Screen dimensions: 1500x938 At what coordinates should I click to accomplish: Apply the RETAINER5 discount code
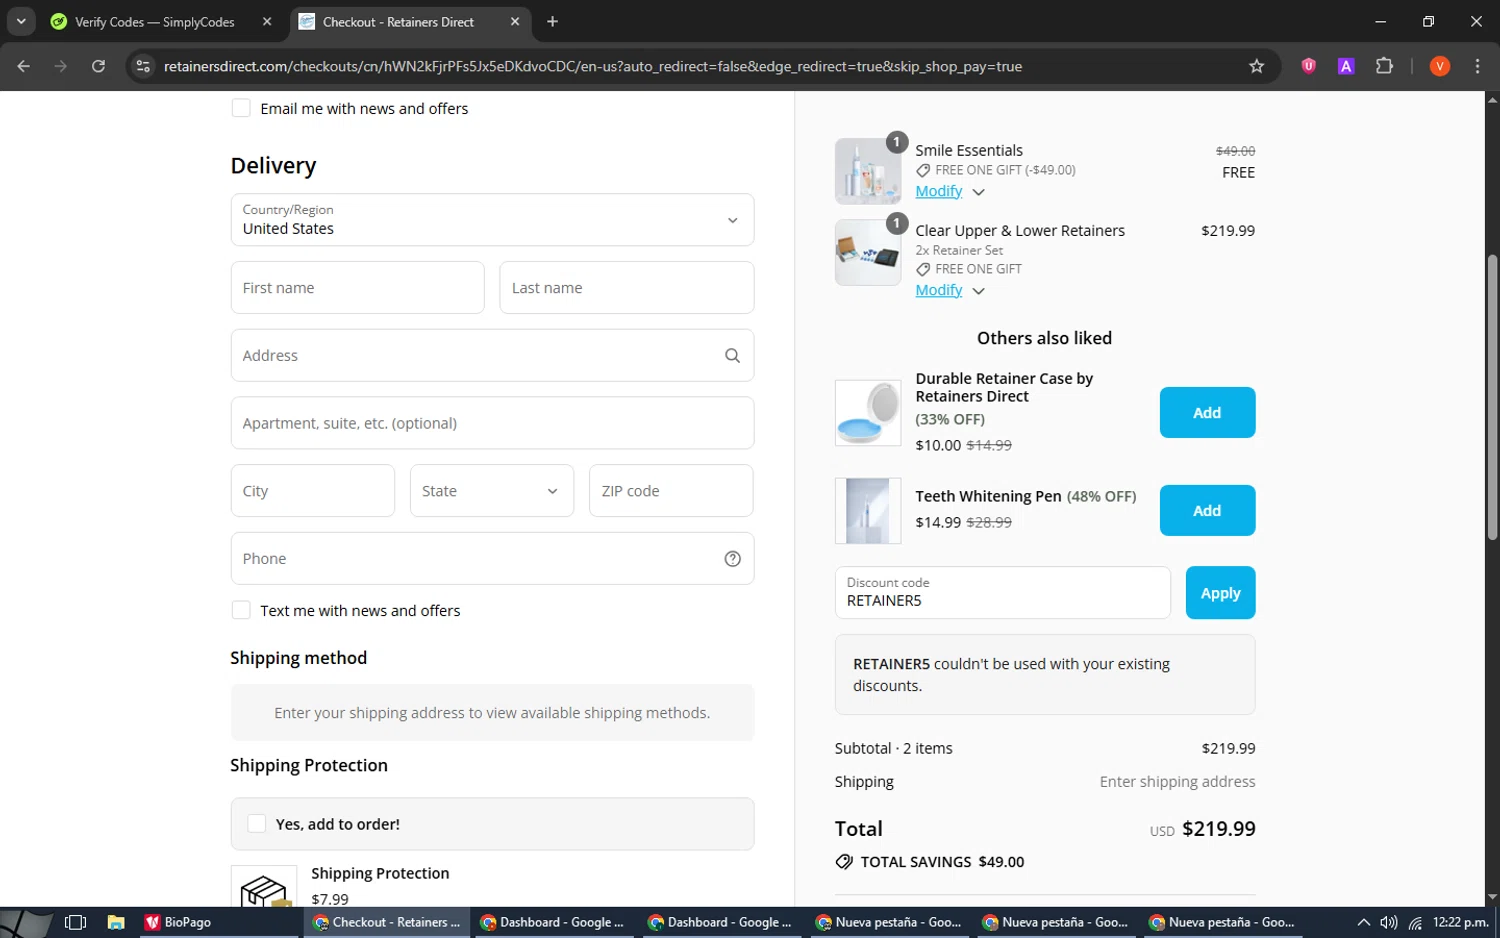1220,593
